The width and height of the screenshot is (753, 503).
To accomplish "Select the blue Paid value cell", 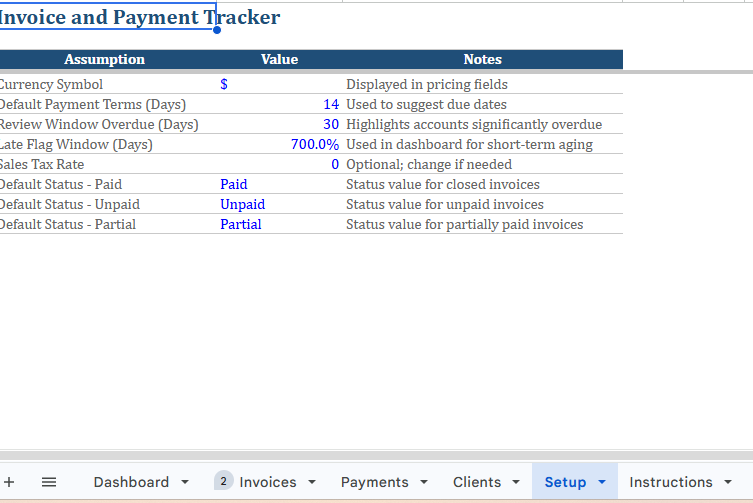I will (x=279, y=184).
